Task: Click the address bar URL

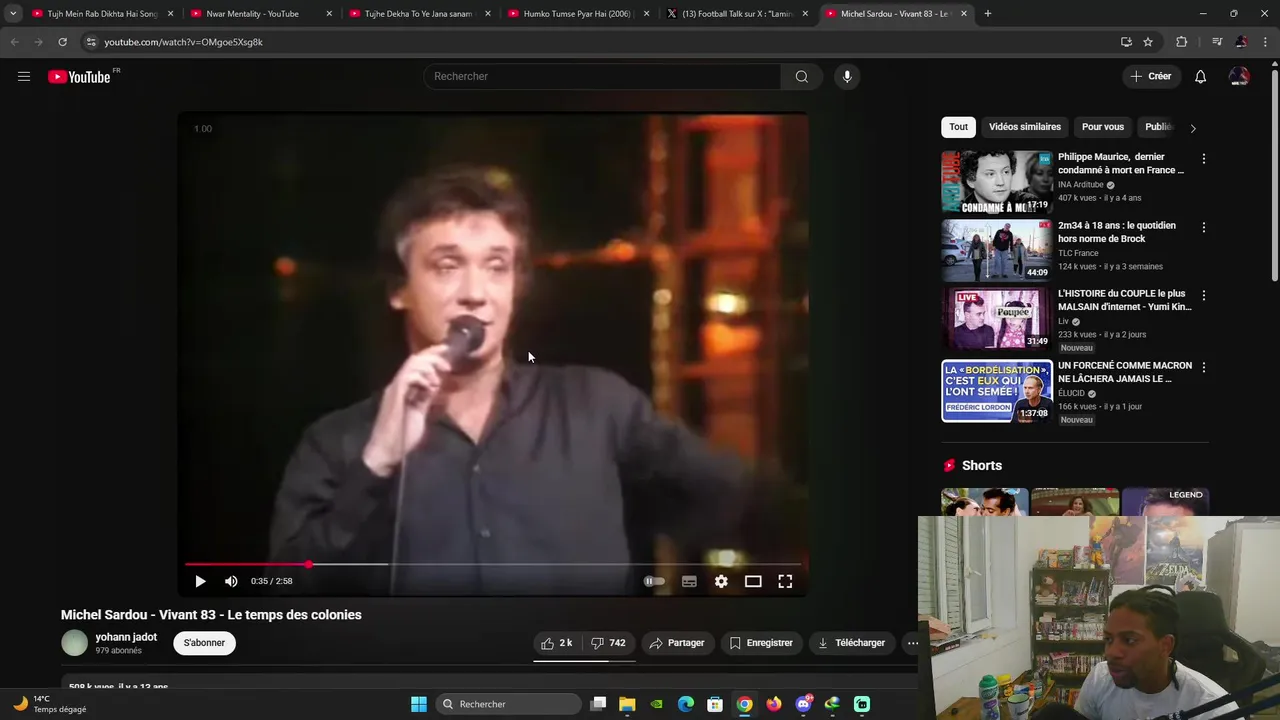Action: pyautogui.click(x=184, y=42)
